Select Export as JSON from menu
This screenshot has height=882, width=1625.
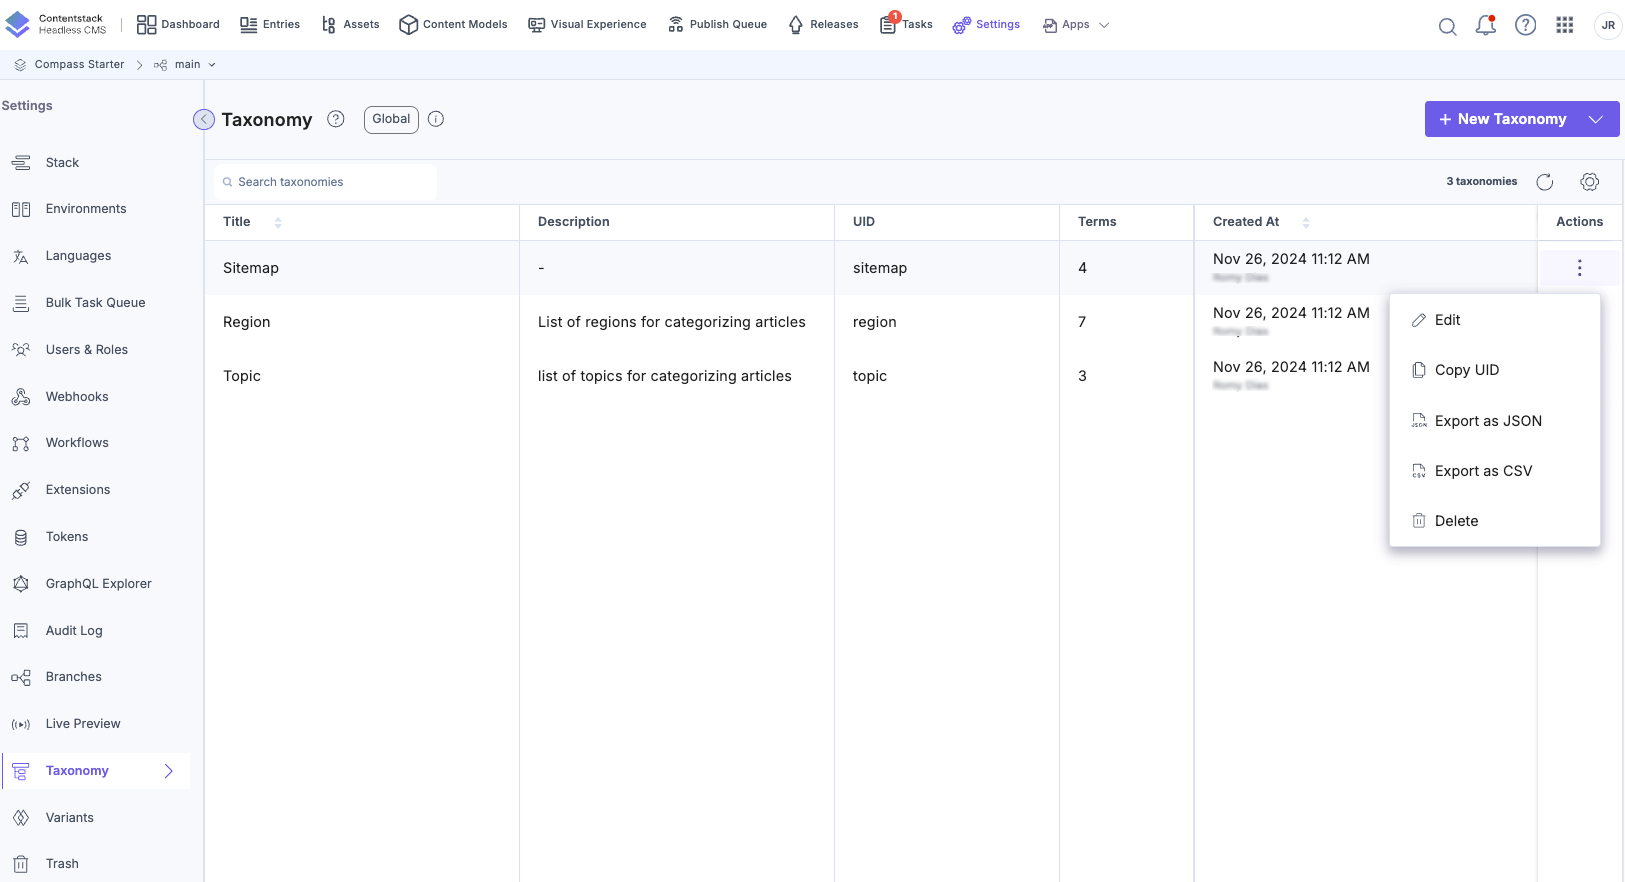coord(1487,421)
